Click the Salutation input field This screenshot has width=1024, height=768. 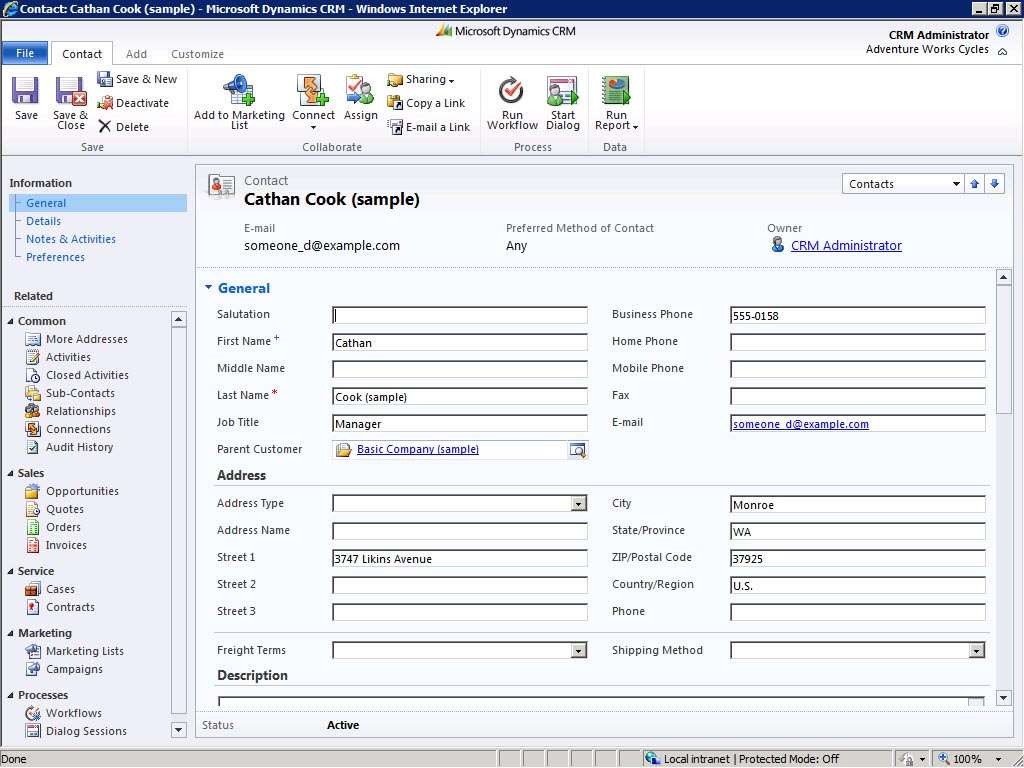[460, 315]
